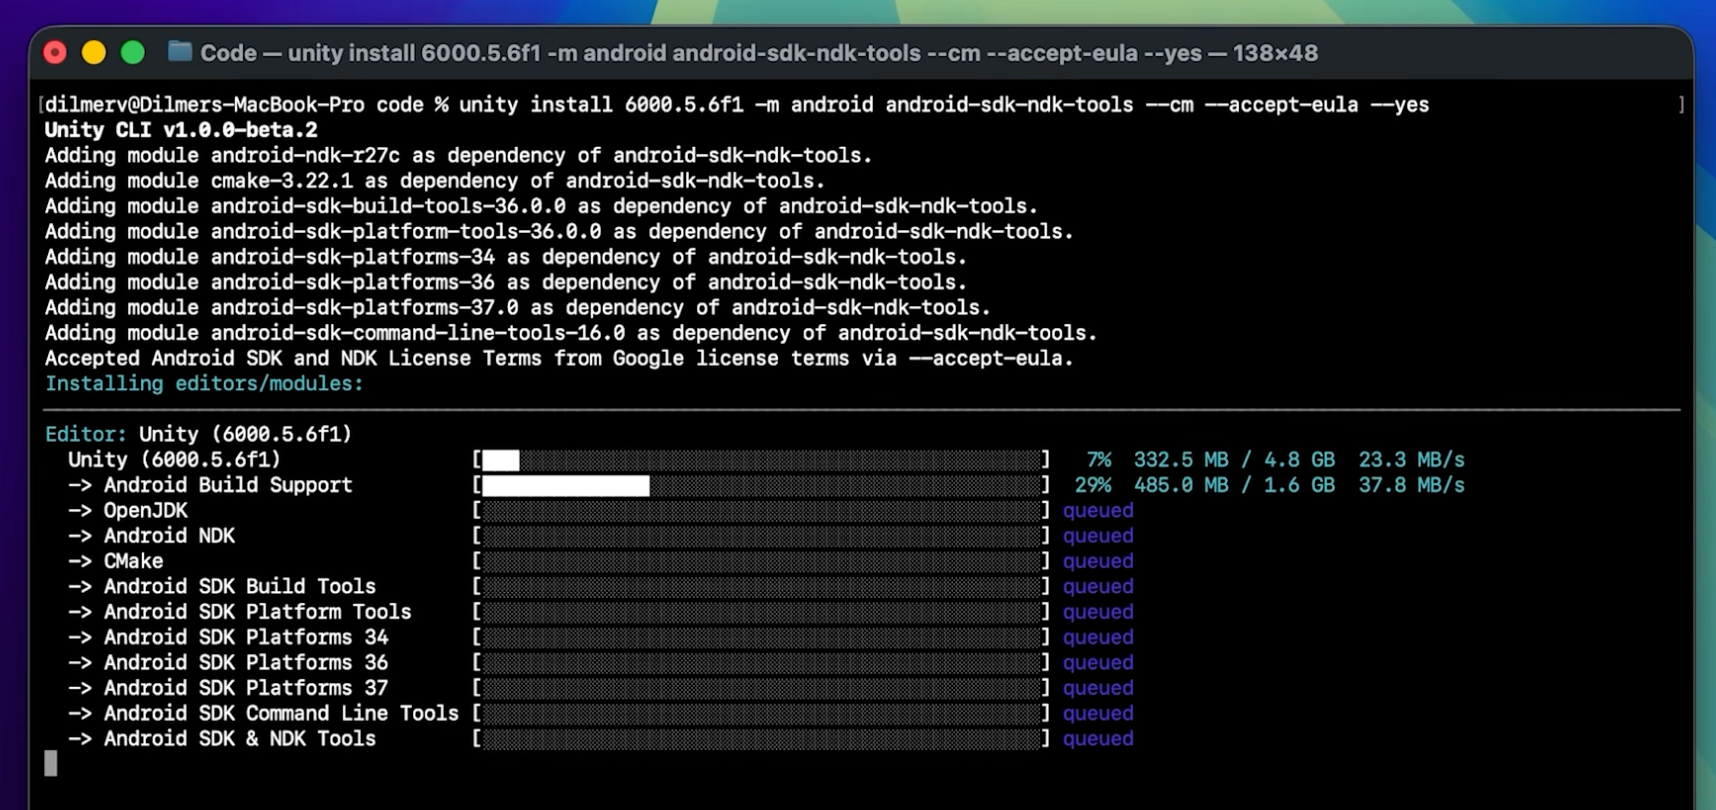Click the Android Build Support progress bar

(x=762, y=485)
